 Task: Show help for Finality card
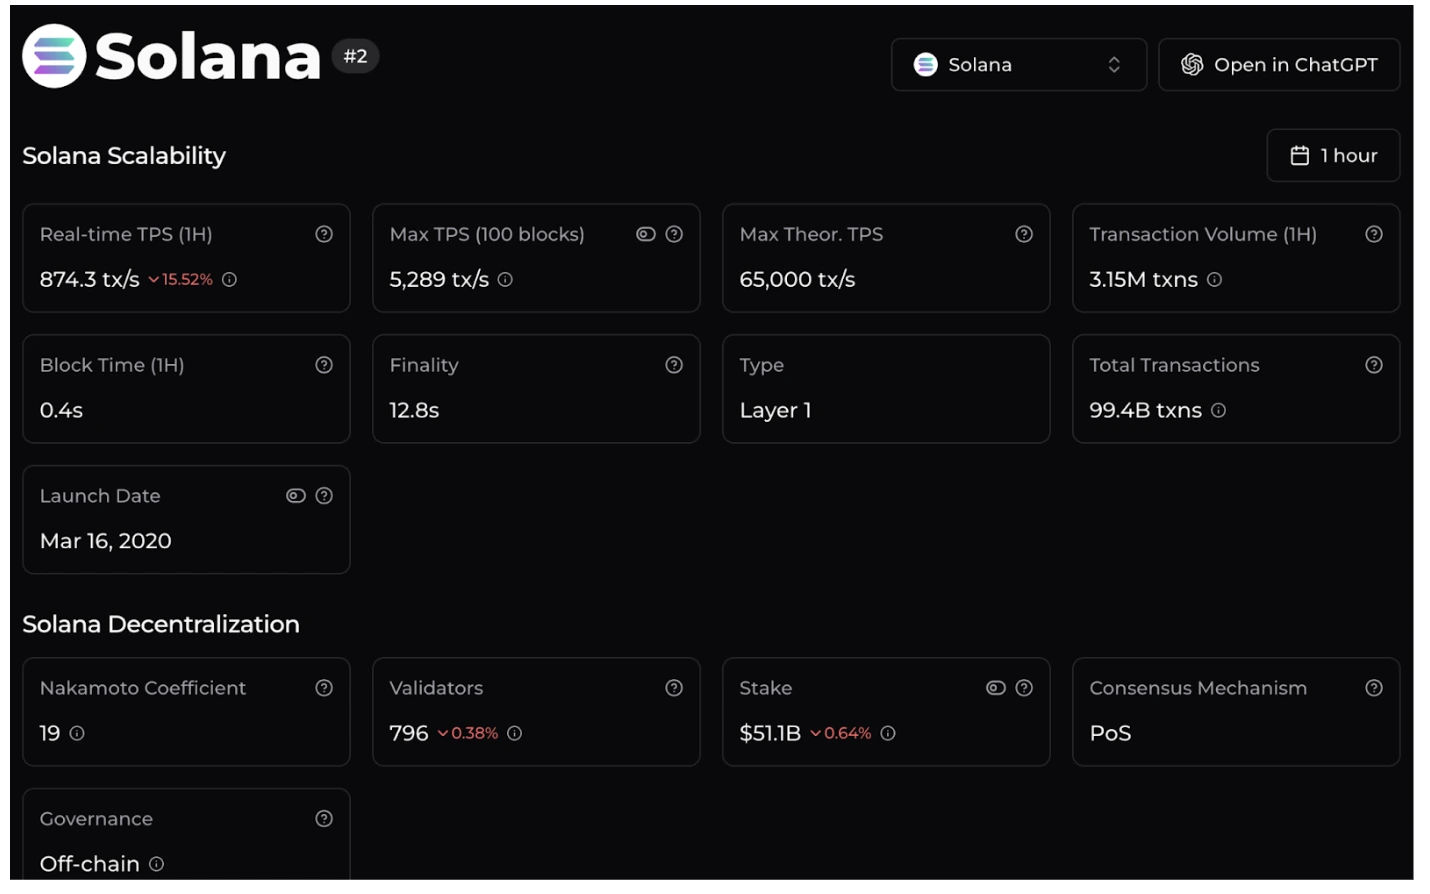pos(674,365)
